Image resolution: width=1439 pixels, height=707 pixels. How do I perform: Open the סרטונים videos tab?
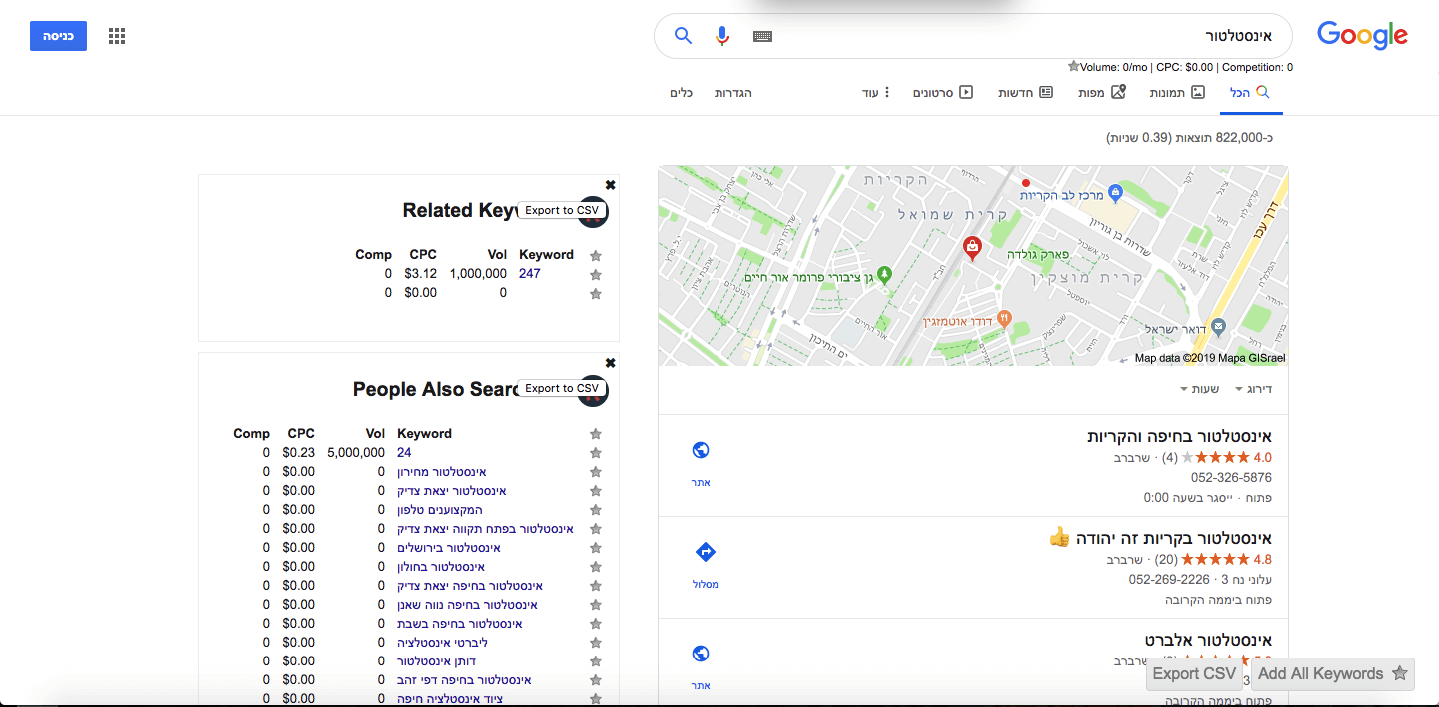click(943, 93)
